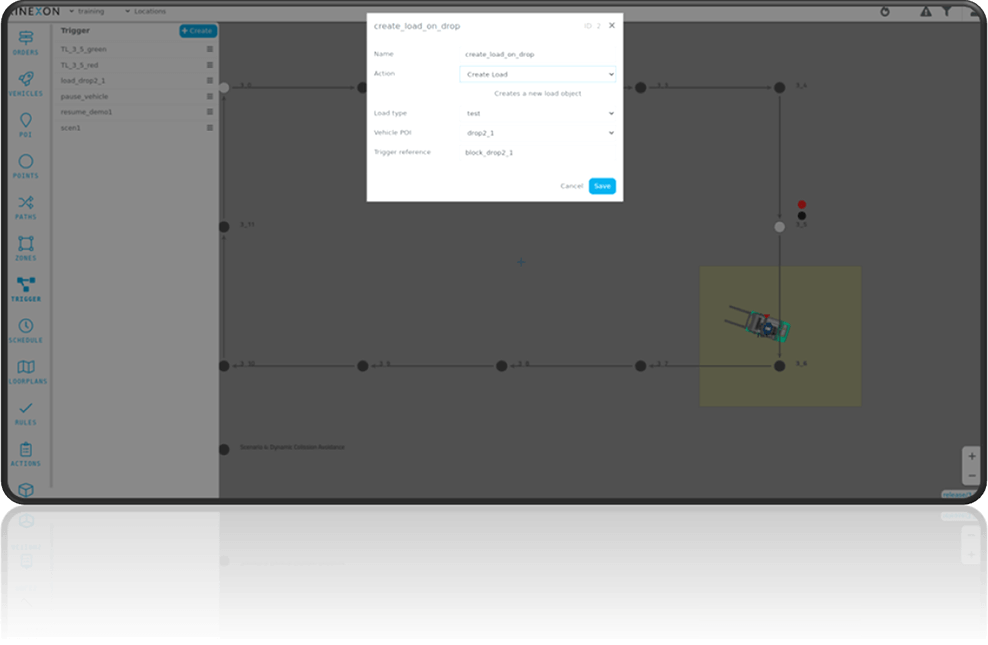Open the Actions section

[26, 453]
